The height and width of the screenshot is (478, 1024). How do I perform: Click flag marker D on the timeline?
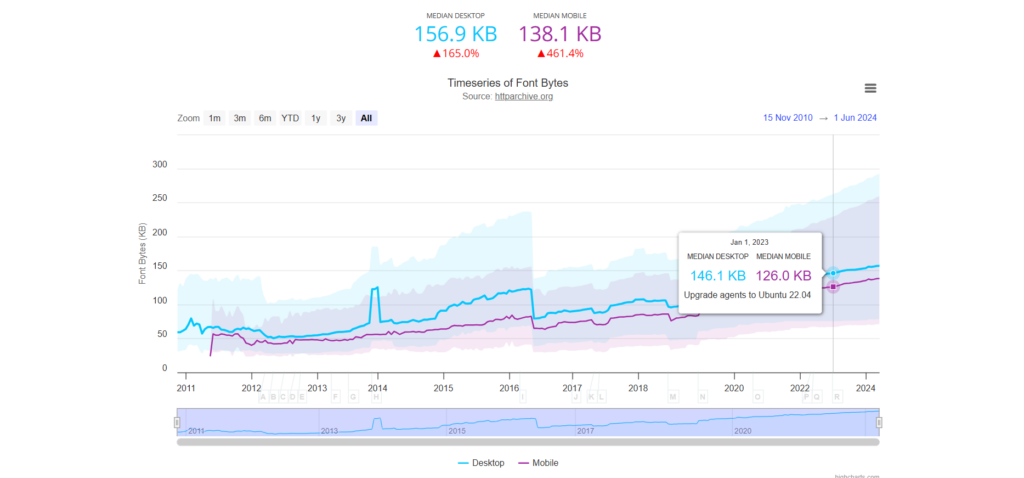pyautogui.click(x=293, y=396)
